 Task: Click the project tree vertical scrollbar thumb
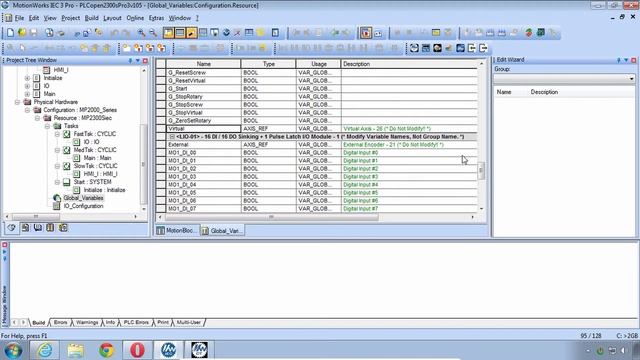[x=143, y=164]
